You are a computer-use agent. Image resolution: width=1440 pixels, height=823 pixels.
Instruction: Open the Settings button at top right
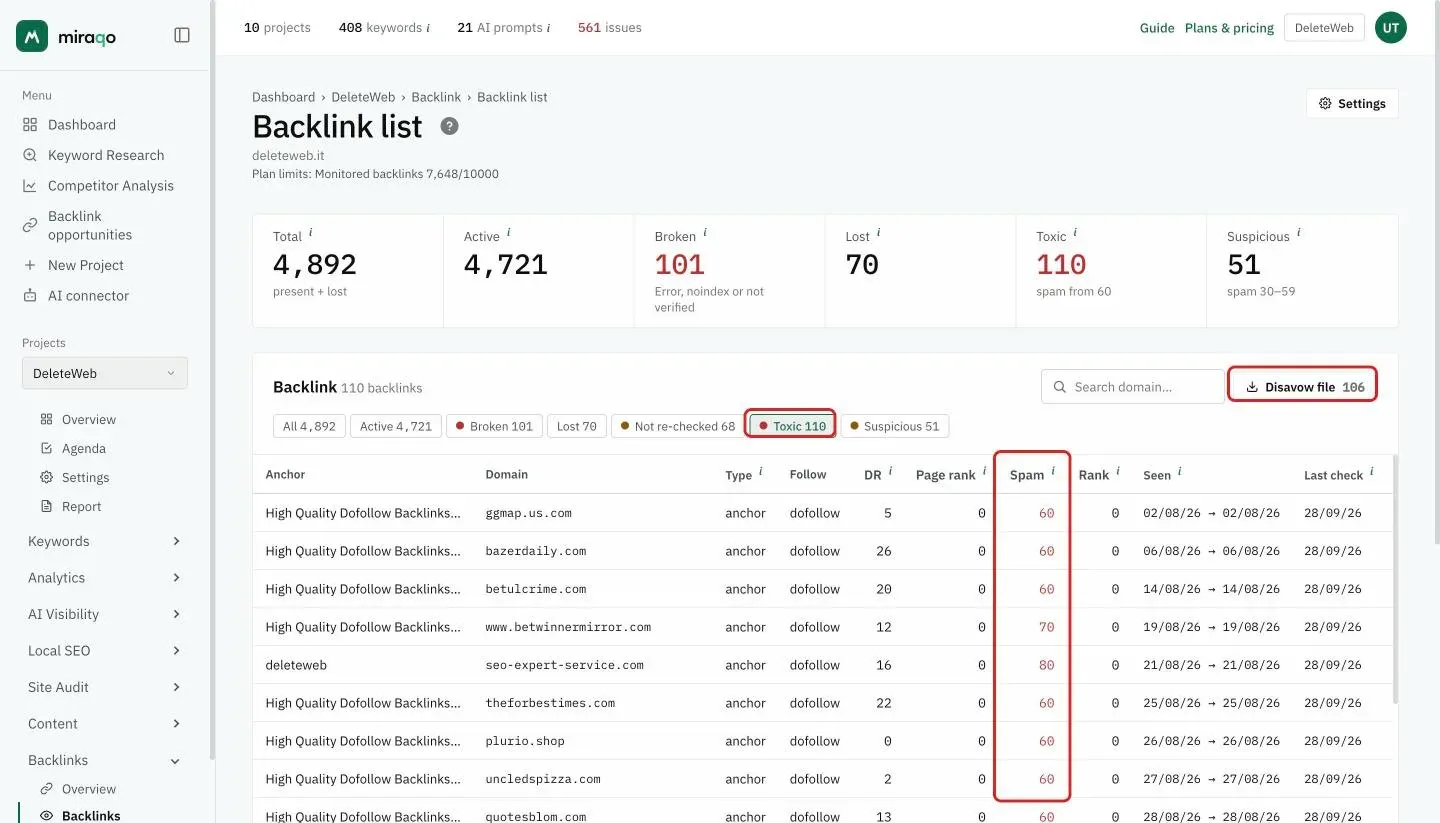1352,103
